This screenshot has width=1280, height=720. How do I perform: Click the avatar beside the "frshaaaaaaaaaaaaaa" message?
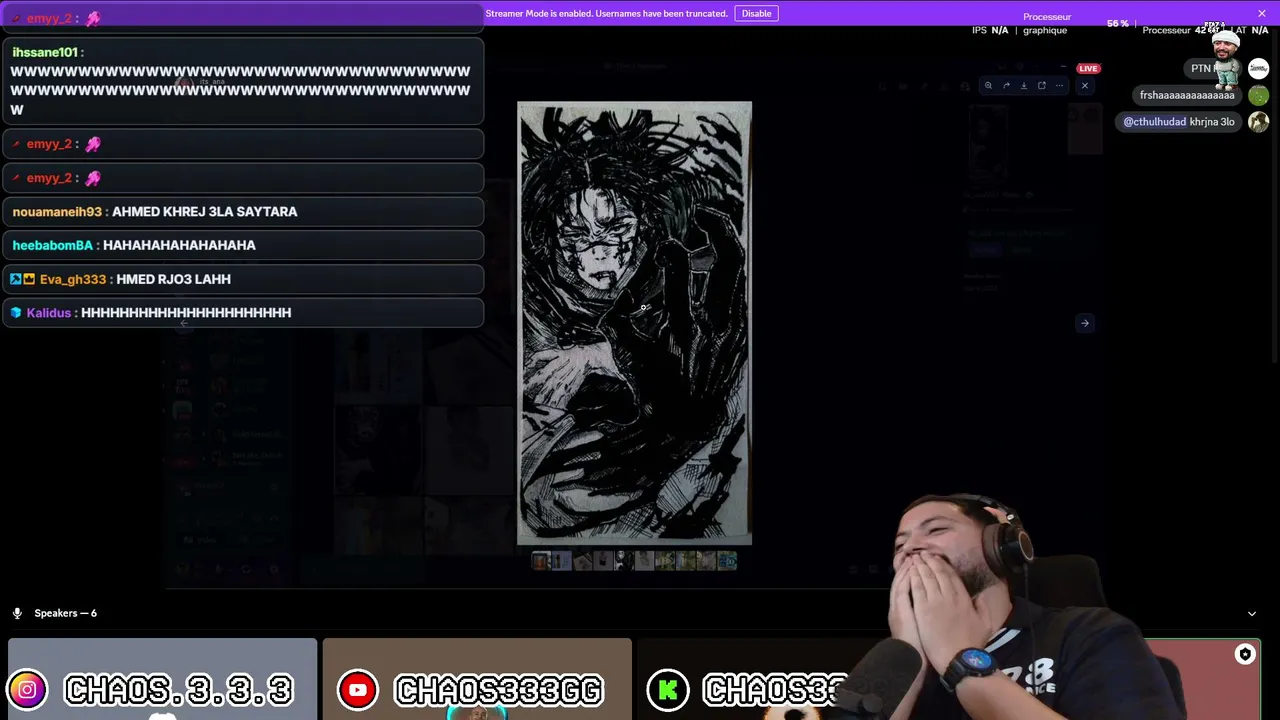click(x=1258, y=96)
